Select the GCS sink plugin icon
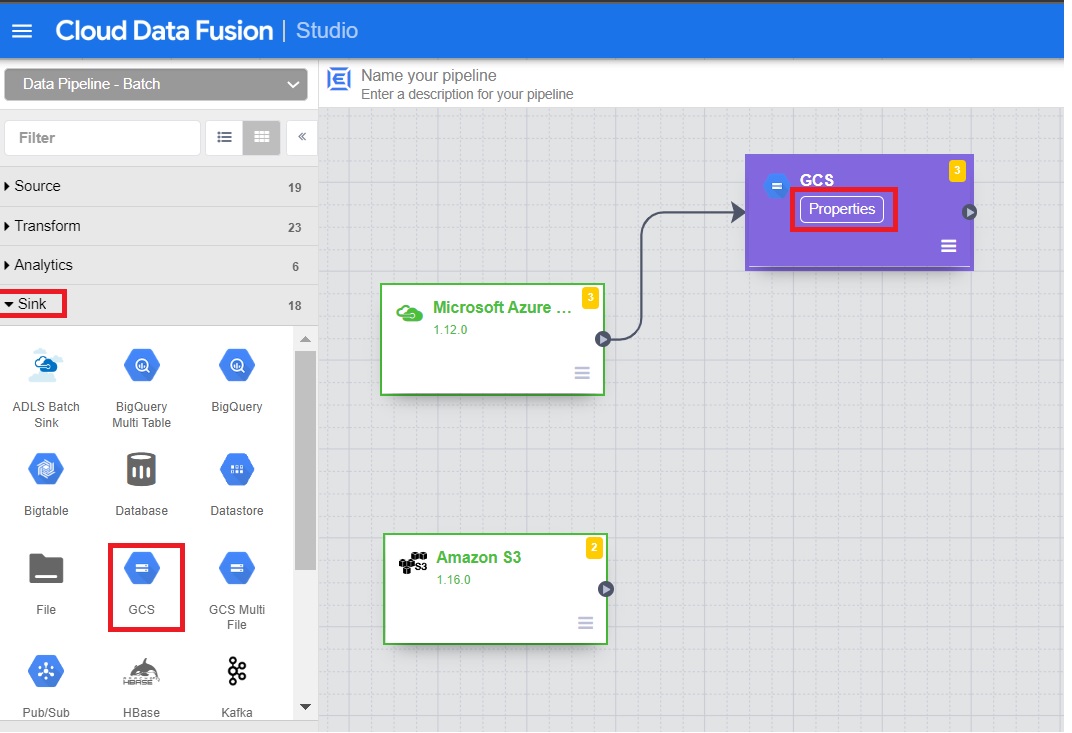Screen dimensions: 1072x733 point(141,567)
